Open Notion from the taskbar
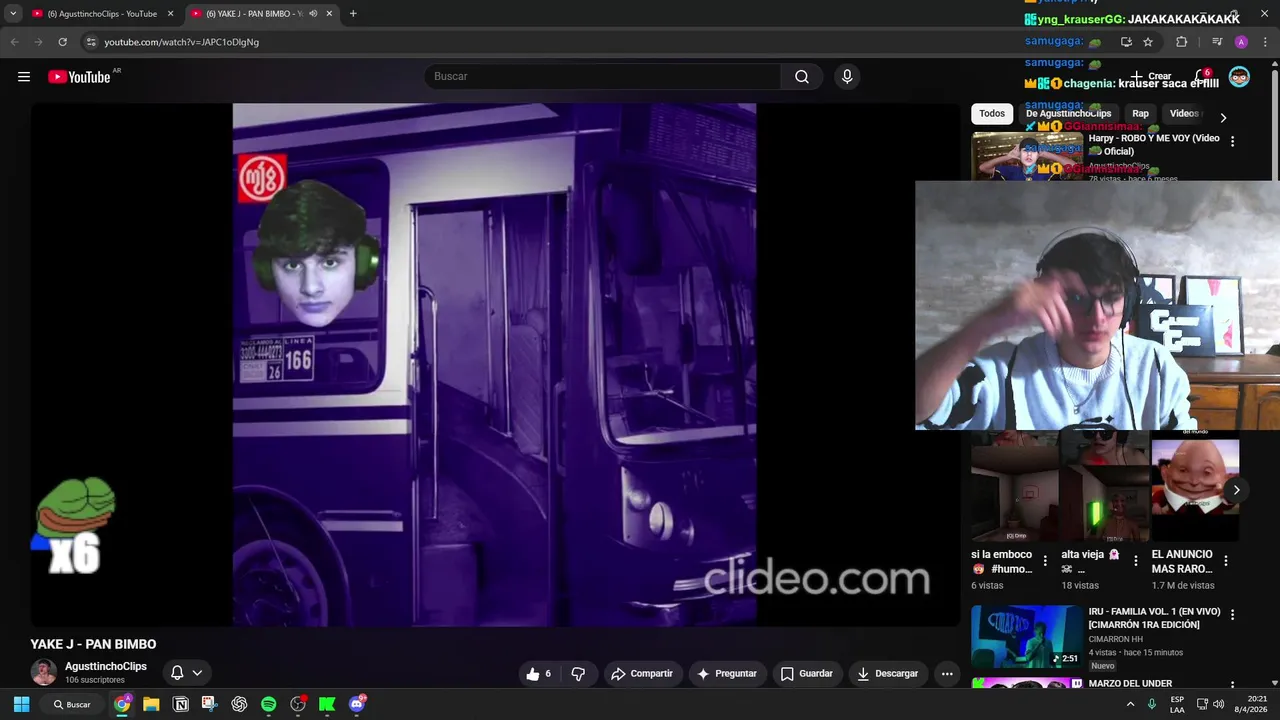The width and height of the screenshot is (1280, 720). click(181, 704)
